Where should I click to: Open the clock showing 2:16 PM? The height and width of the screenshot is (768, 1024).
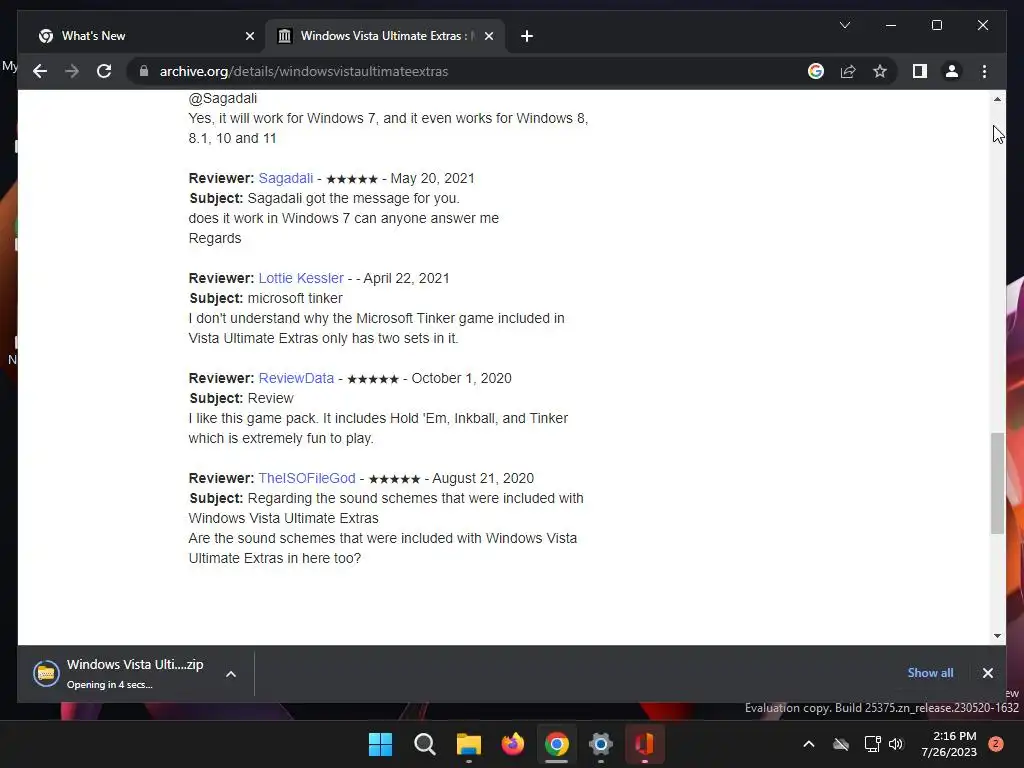tap(949, 744)
